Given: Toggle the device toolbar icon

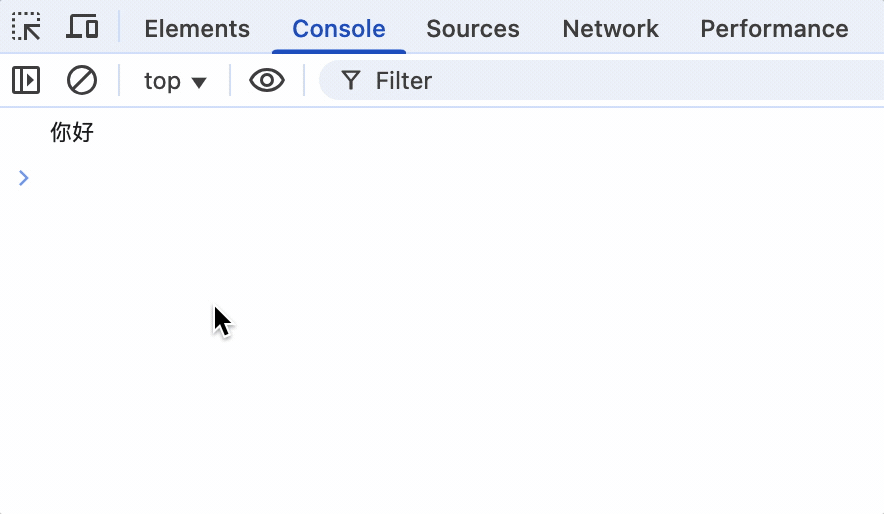Looking at the screenshot, I should tap(82, 26).
